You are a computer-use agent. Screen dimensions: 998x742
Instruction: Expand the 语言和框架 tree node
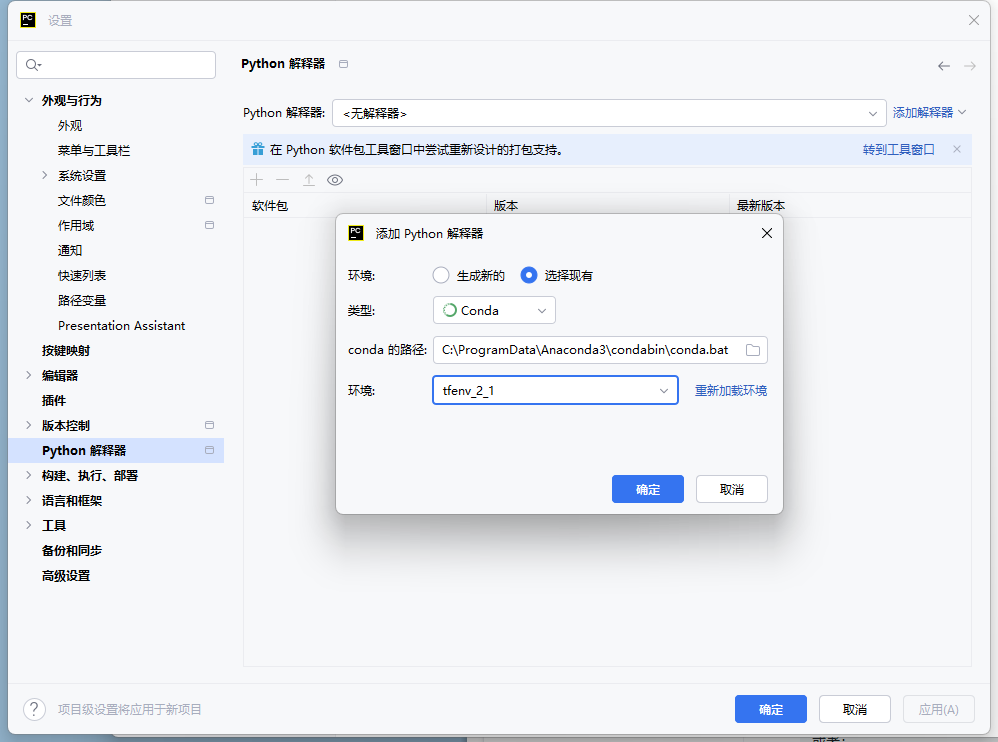pyautogui.click(x=29, y=500)
